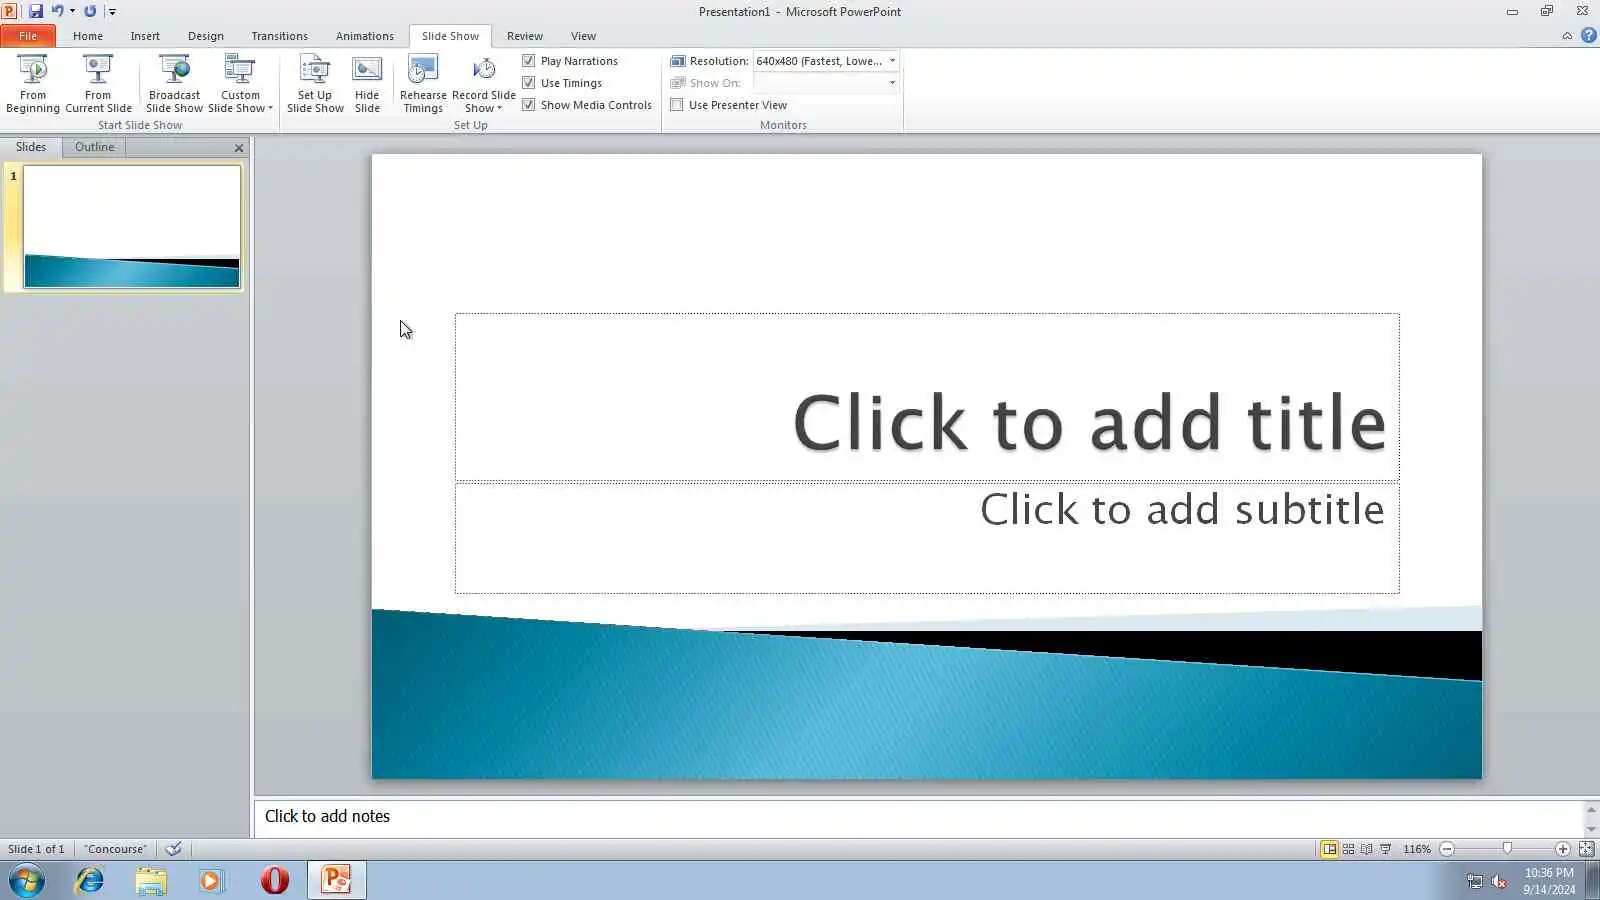Open Set Up Slide Show dialog
This screenshot has height=900, width=1600.
(x=315, y=84)
